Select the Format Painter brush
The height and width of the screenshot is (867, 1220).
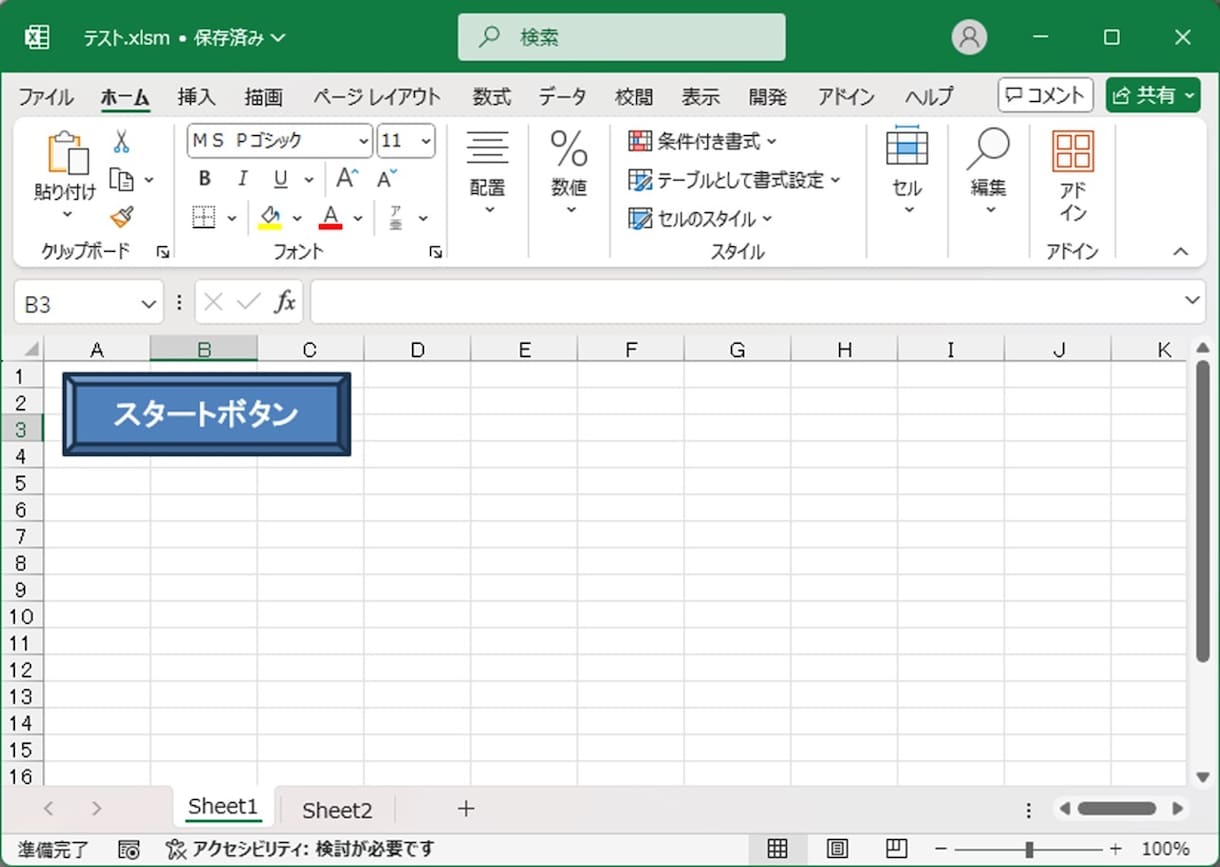pos(122,217)
